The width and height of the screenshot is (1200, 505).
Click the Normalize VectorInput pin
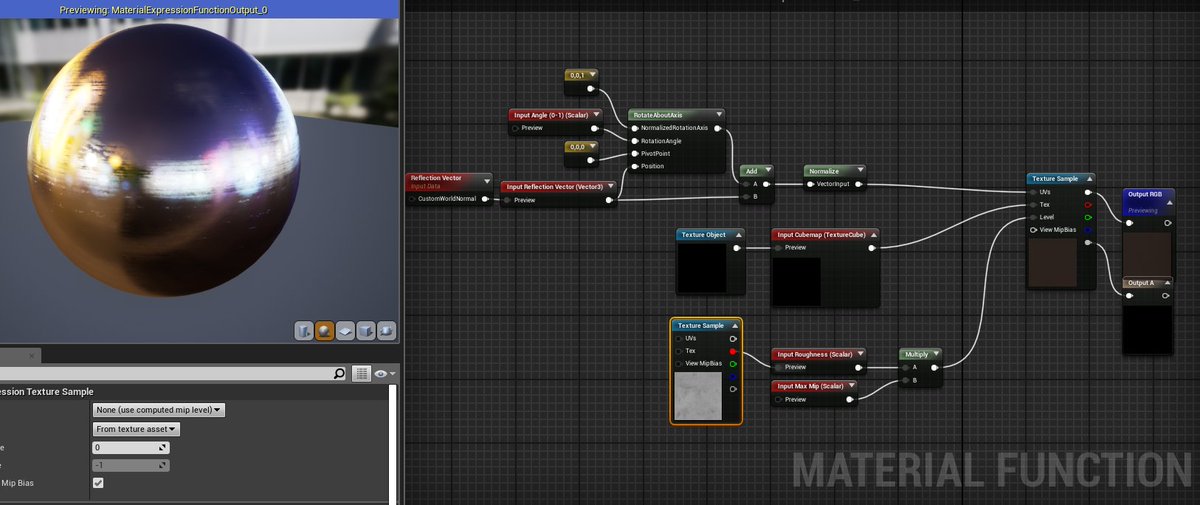810,184
